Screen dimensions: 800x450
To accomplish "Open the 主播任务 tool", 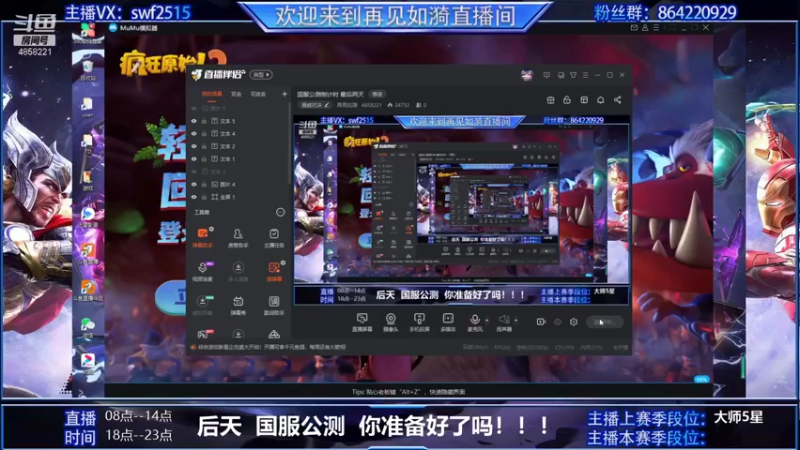I will pos(274,238).
